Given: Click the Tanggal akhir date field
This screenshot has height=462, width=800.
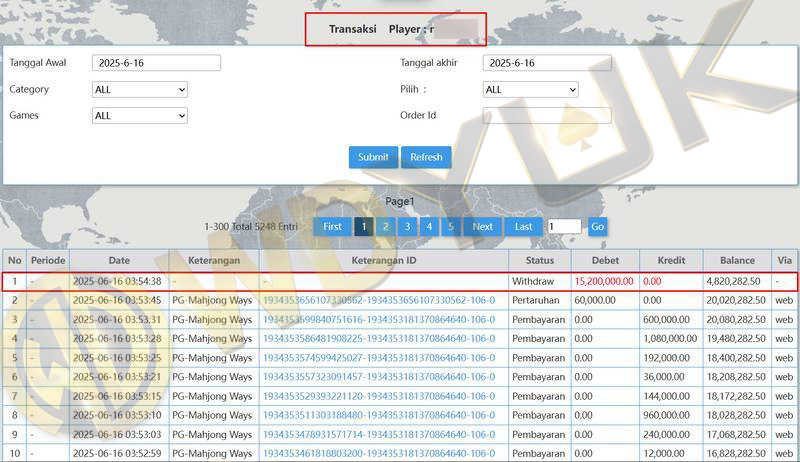Looking at the screenshot, I should tap(547, 63).
